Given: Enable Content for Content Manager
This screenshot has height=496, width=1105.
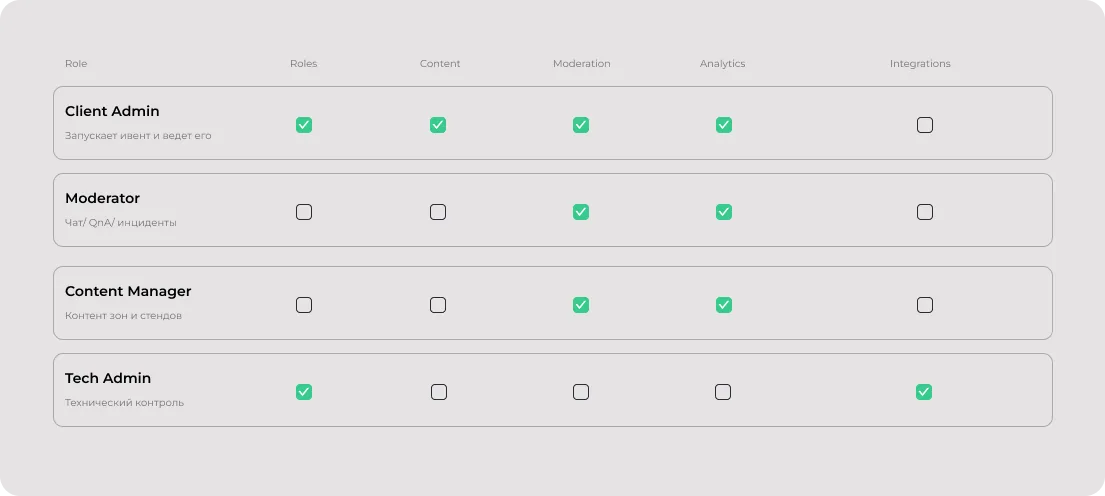Looking at the screenshot, I should (x=438, y=305).
